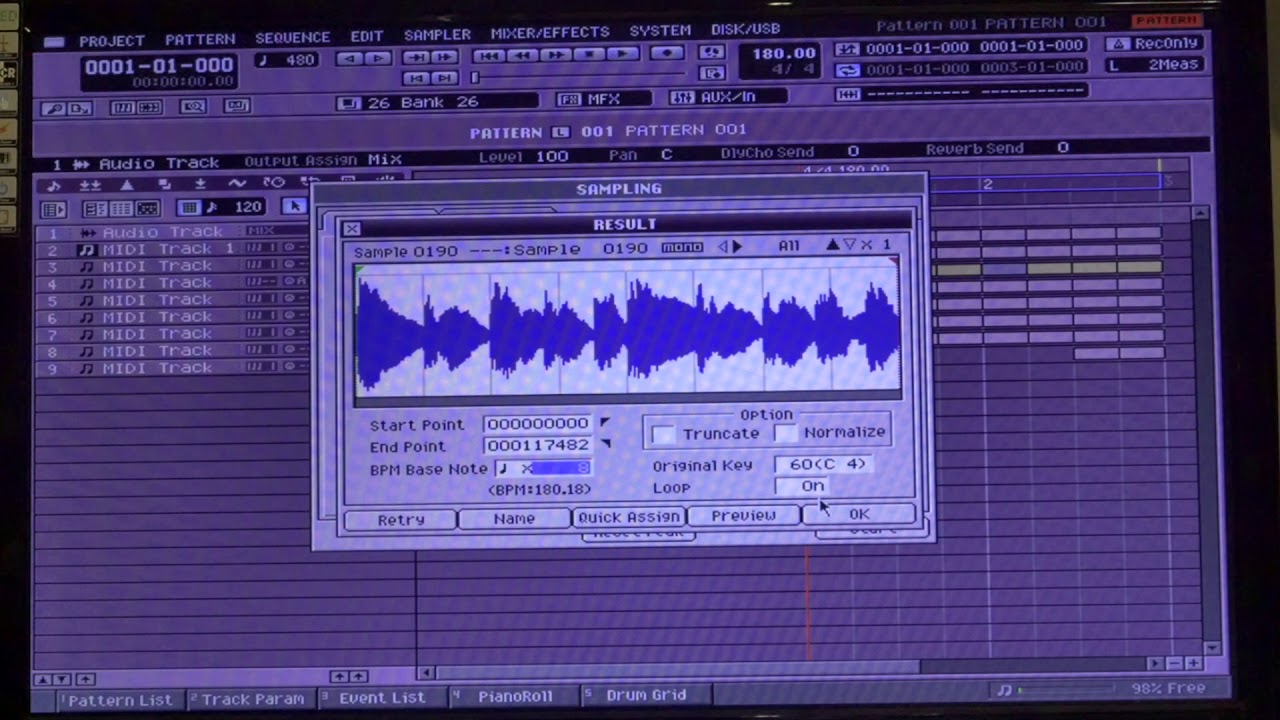Click the magnifier icon below the time counter

[193, 106]
